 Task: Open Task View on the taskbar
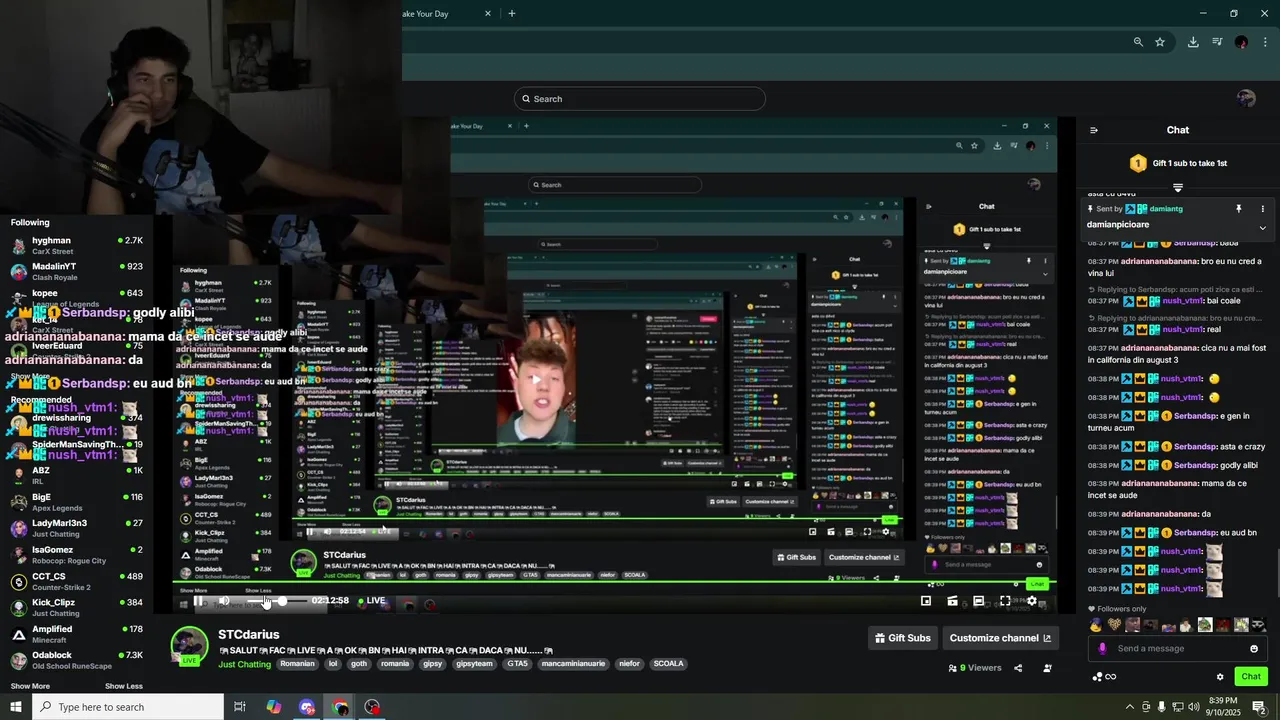(x=240, y=707)
